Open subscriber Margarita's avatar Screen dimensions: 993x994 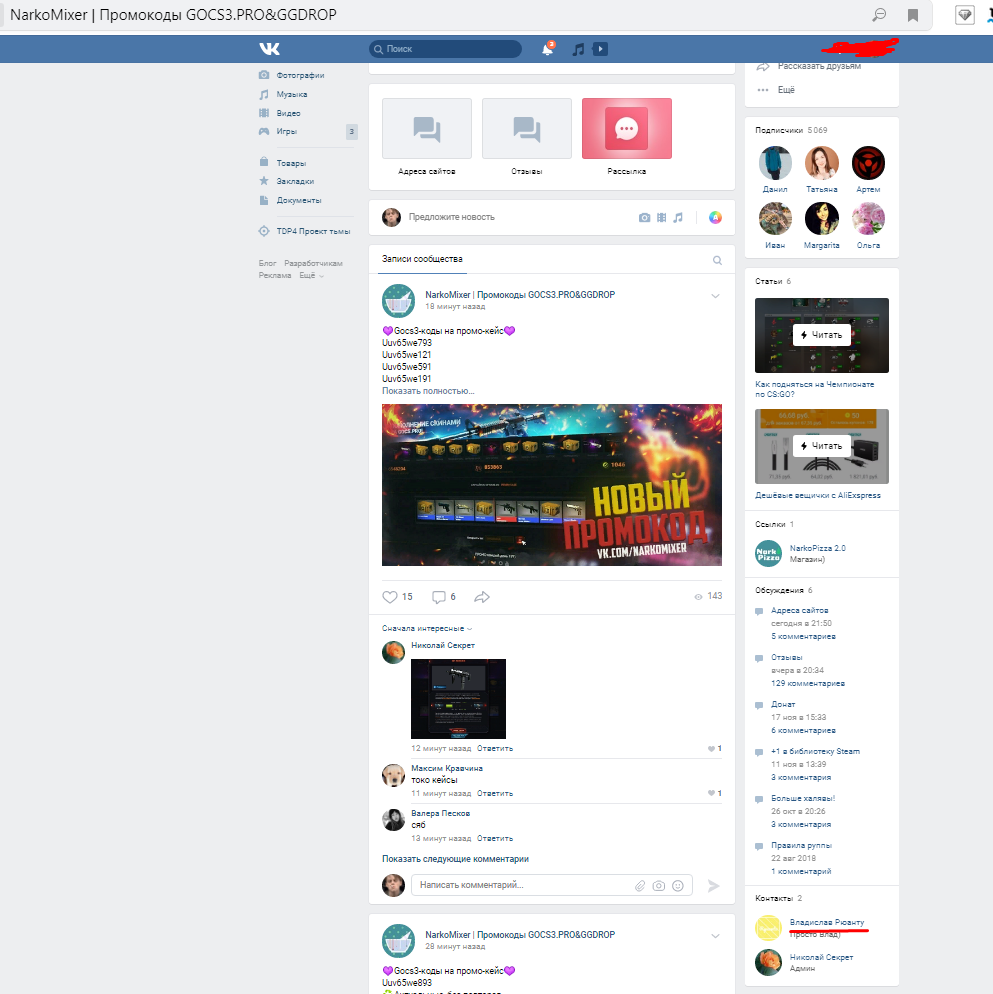click(822, 219)
